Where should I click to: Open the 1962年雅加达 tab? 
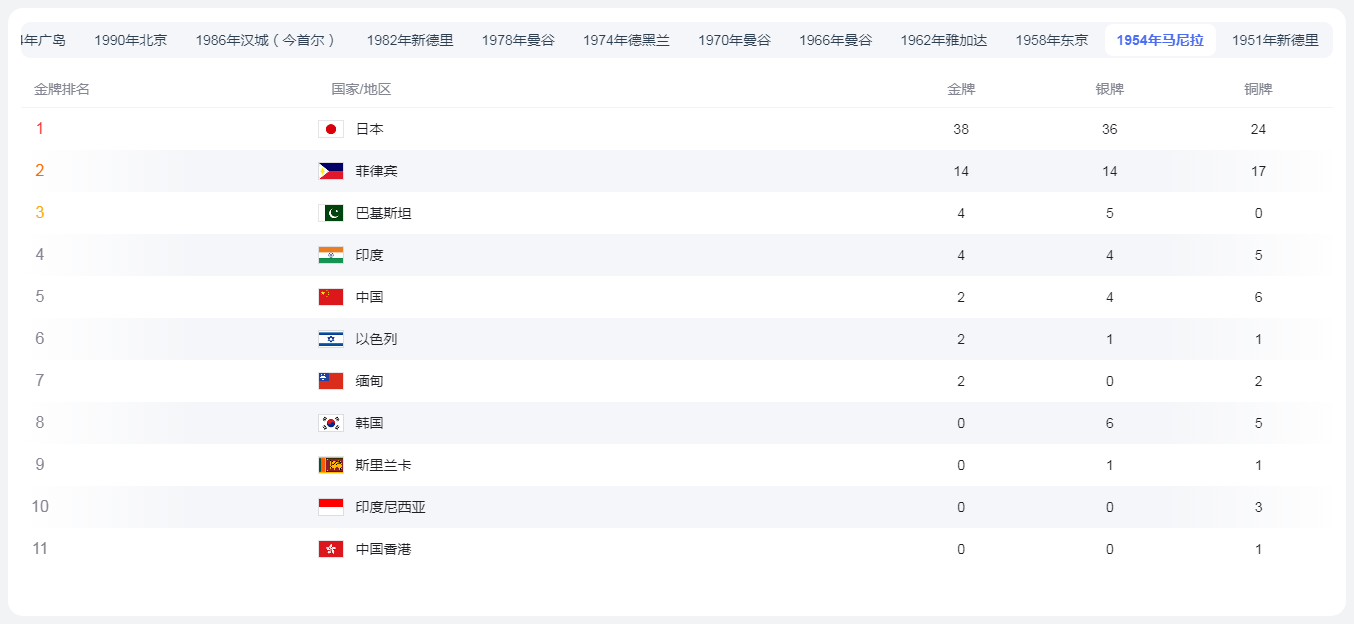coord(944,40)
